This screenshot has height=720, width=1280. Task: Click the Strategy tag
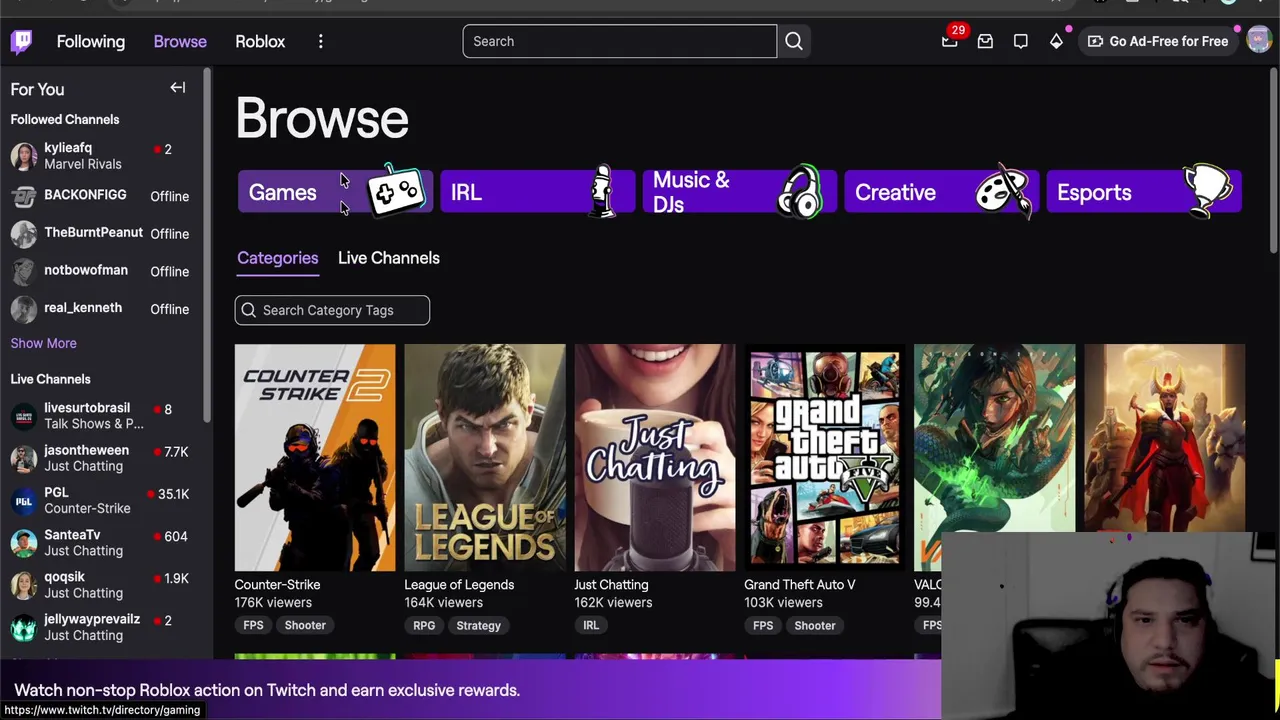[x=478, y=625]
